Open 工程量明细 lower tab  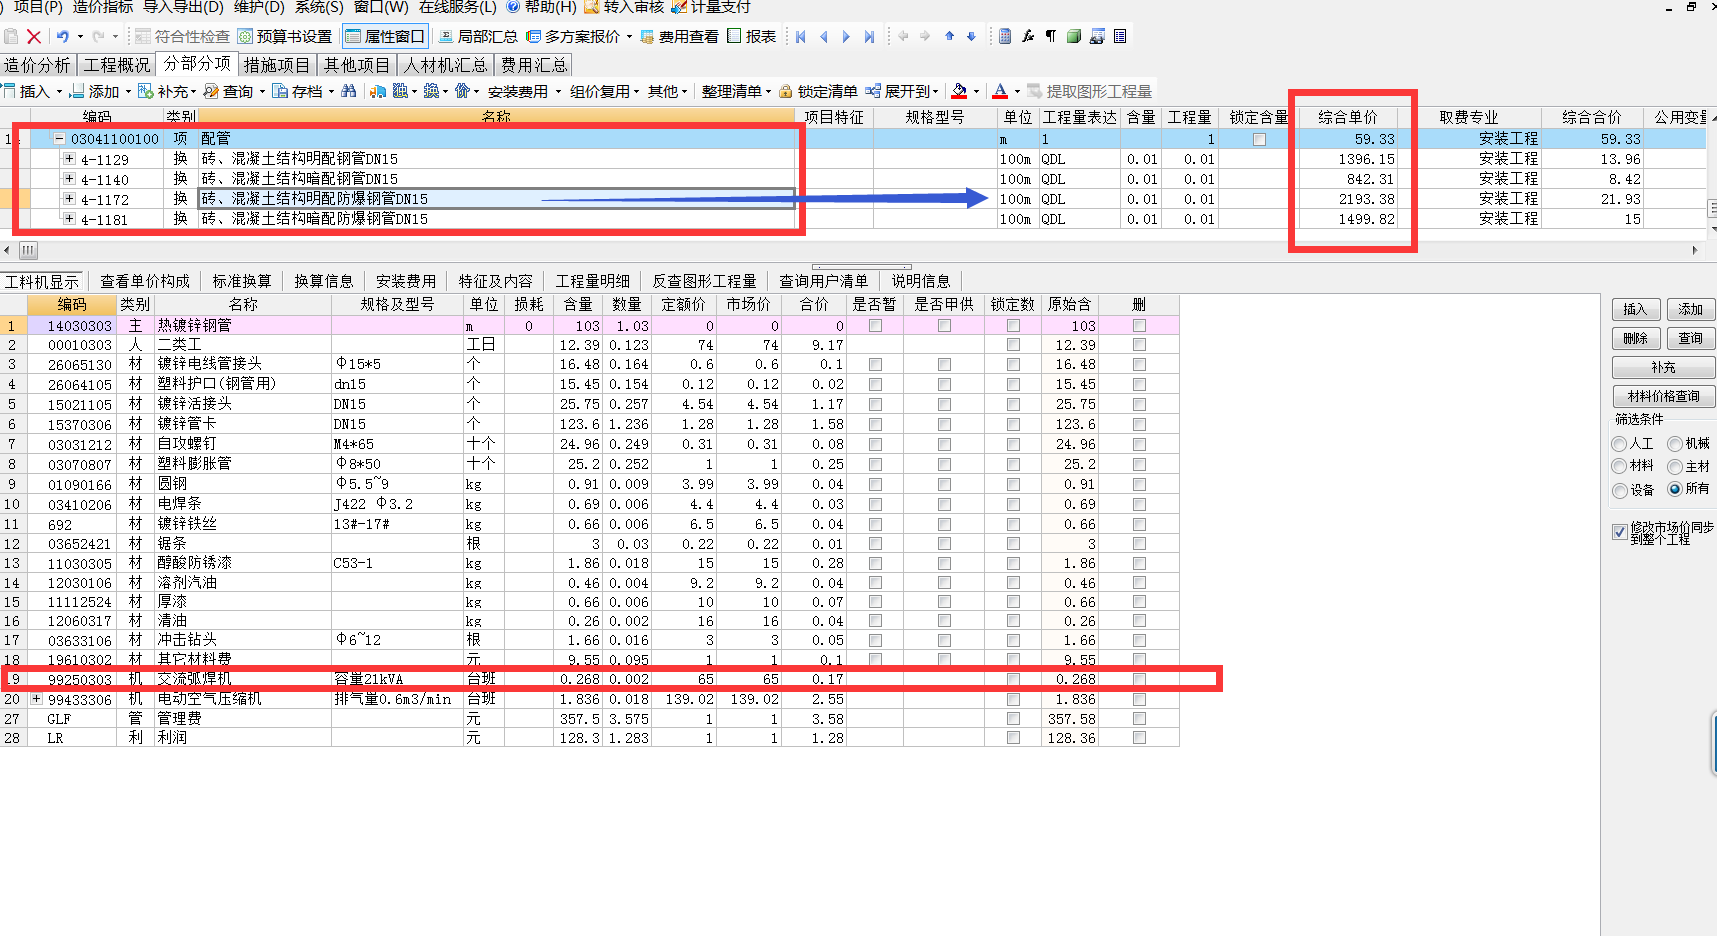593,282
